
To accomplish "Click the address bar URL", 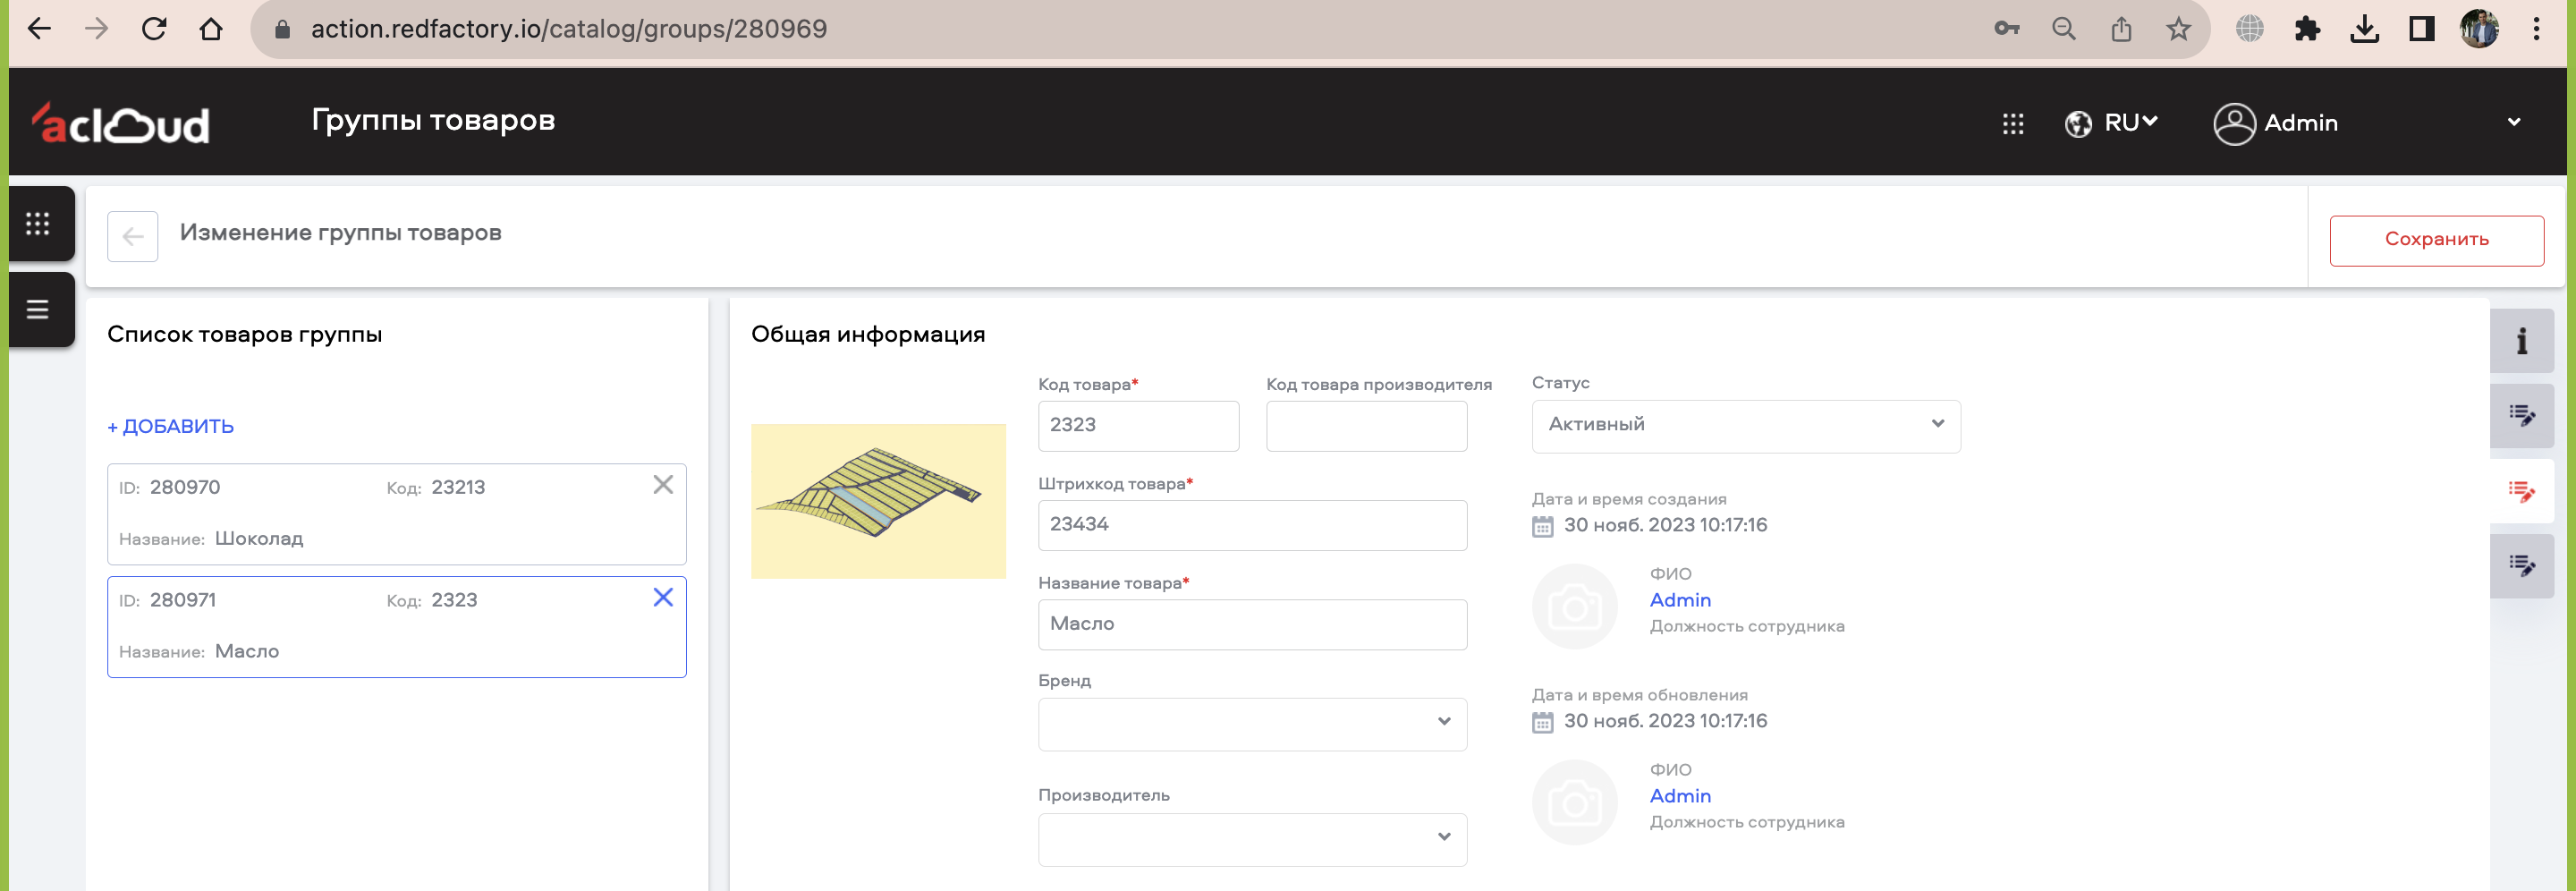I will pos(568,29).
